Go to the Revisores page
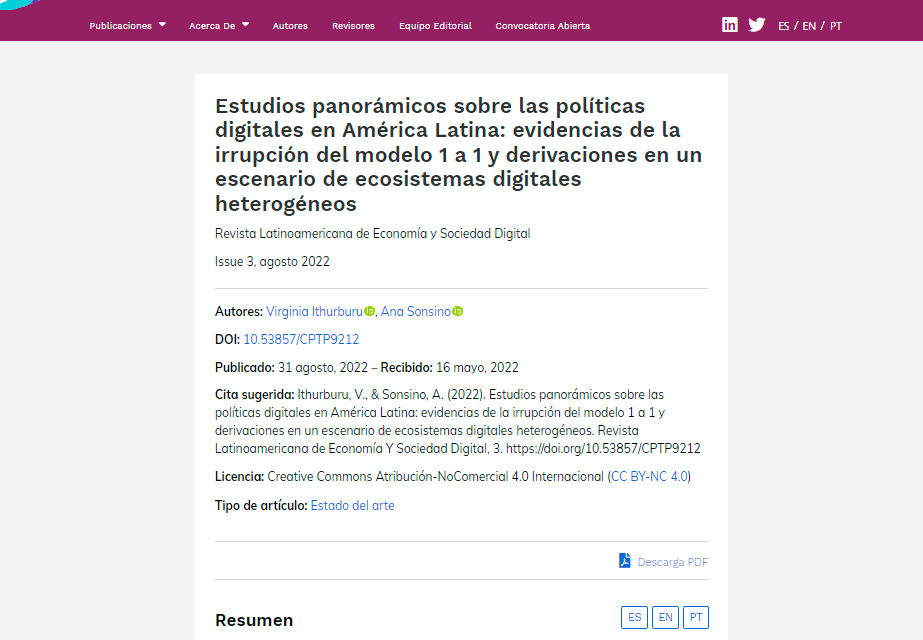The height and width of the screenshot is (640, 923). point(353,26)
